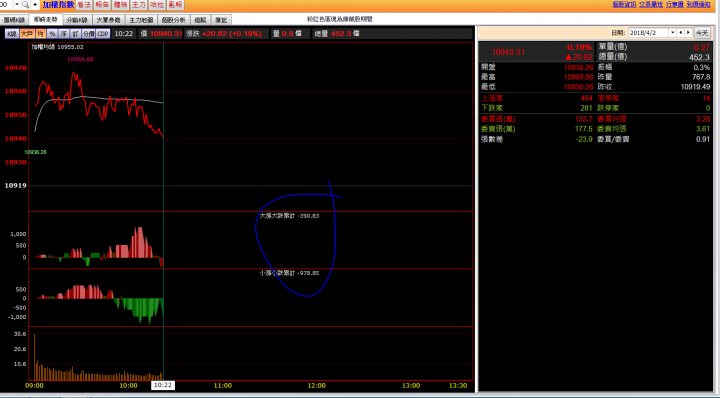Click the 張數差 -23.9 value
The width and height of the screenshot is (720, 398).
pyautogui.click(x=584, y=139)
